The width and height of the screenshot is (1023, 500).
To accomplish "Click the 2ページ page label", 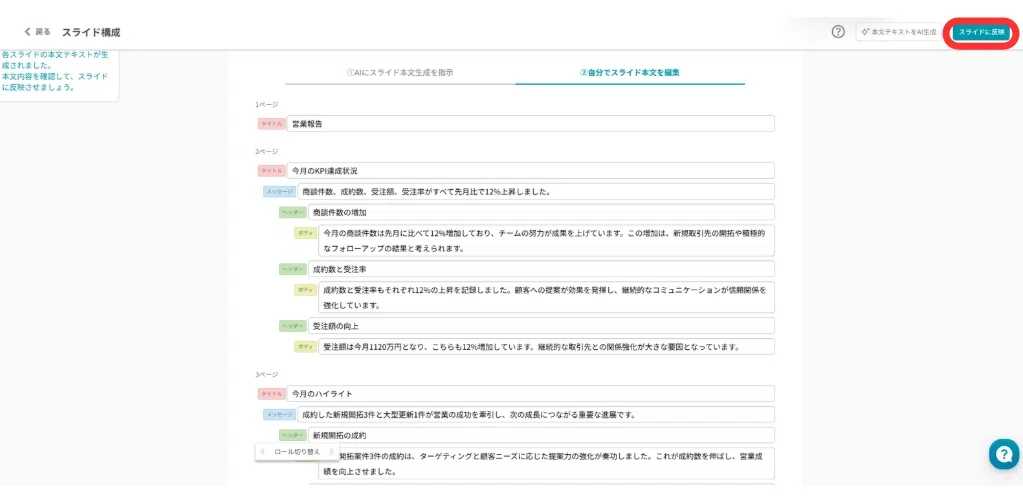I will (267, 151).
